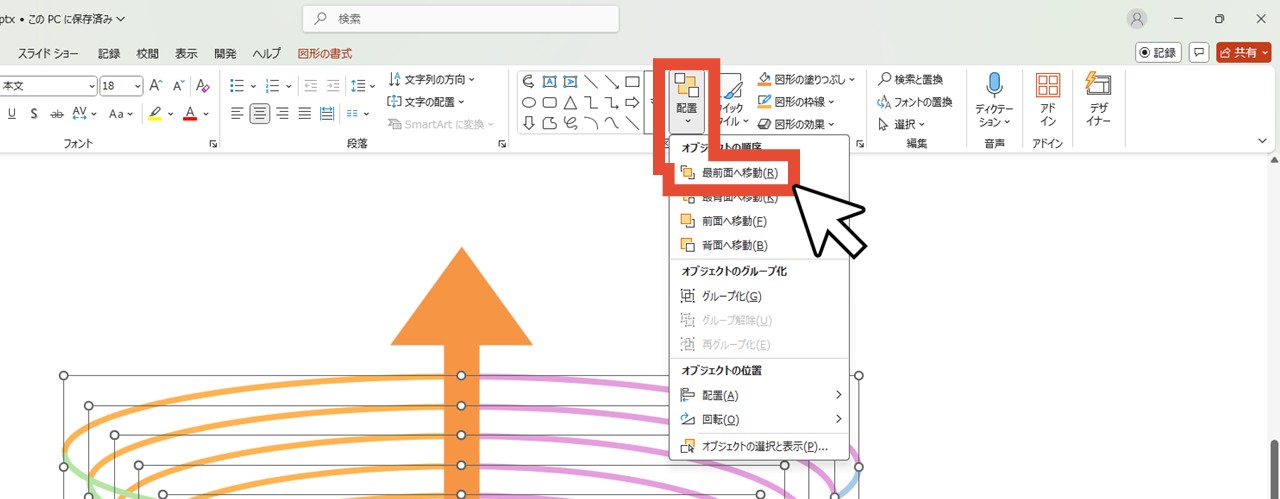This screenshot has width=1280, height=499.
Task: Click the increase font size icon
Action: tap(155, 86)
